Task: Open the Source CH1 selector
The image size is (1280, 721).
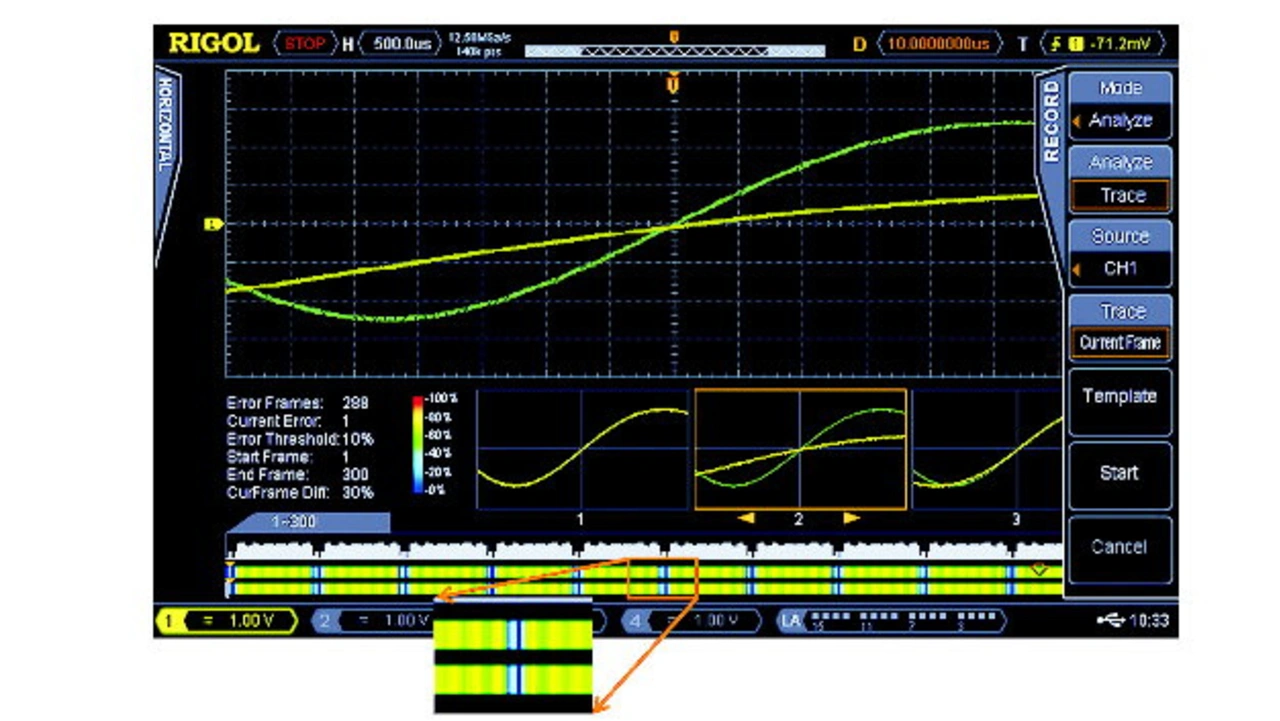Action: pyautogui.click(x=1120, y=253)
